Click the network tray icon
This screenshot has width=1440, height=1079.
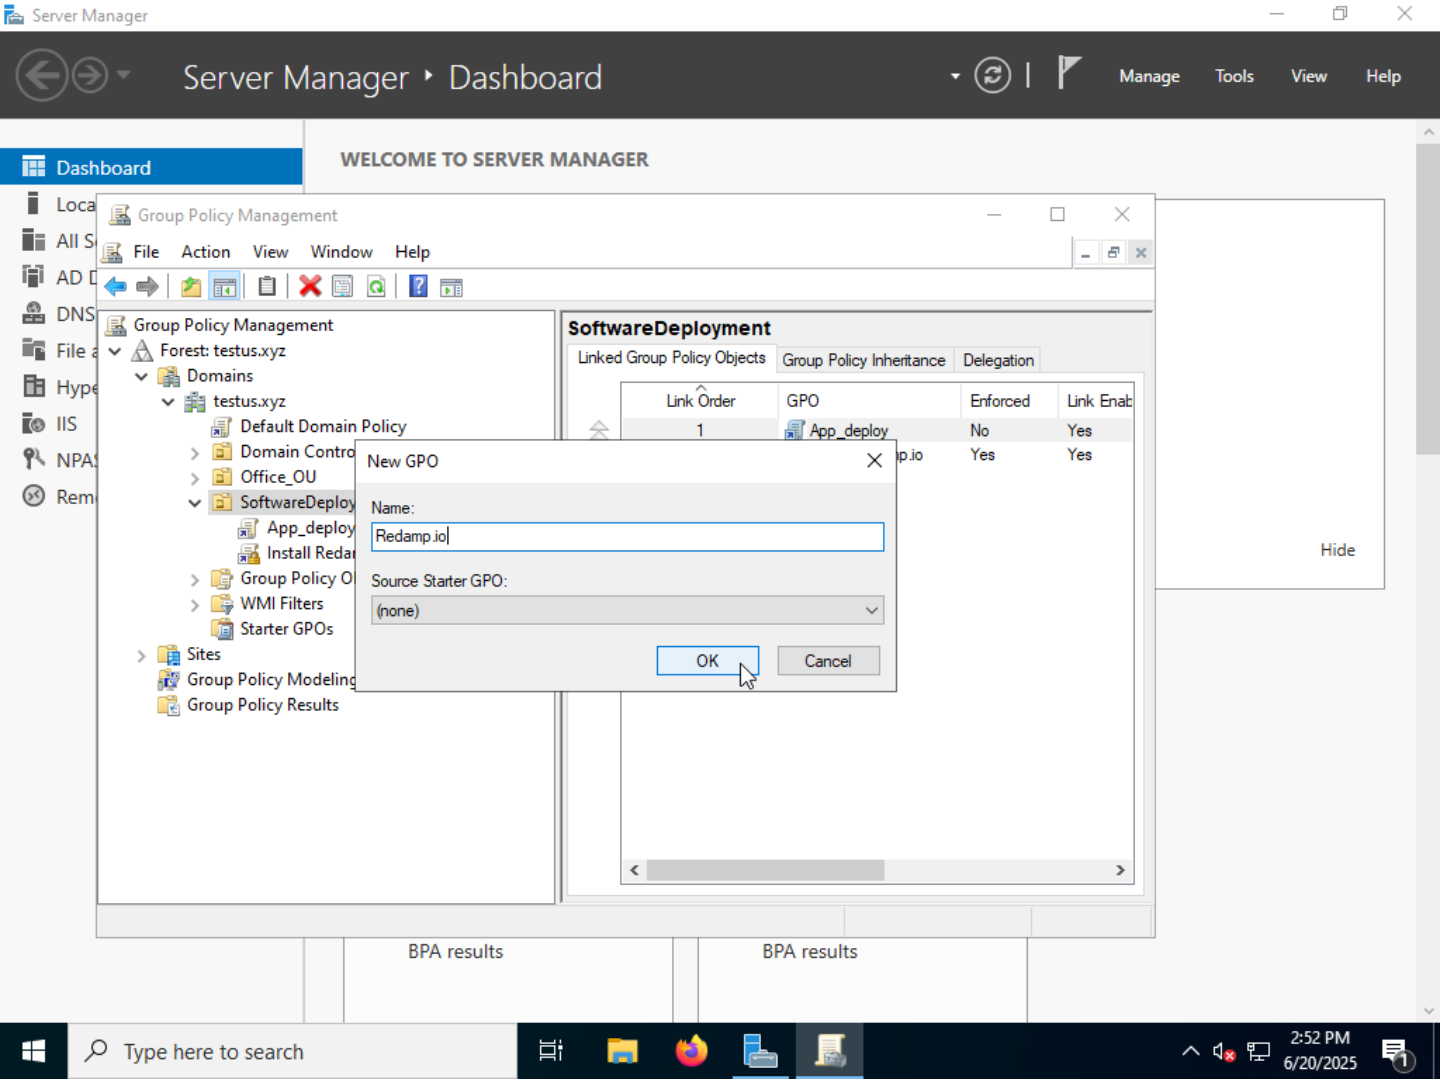(x=1259, y=1052)
